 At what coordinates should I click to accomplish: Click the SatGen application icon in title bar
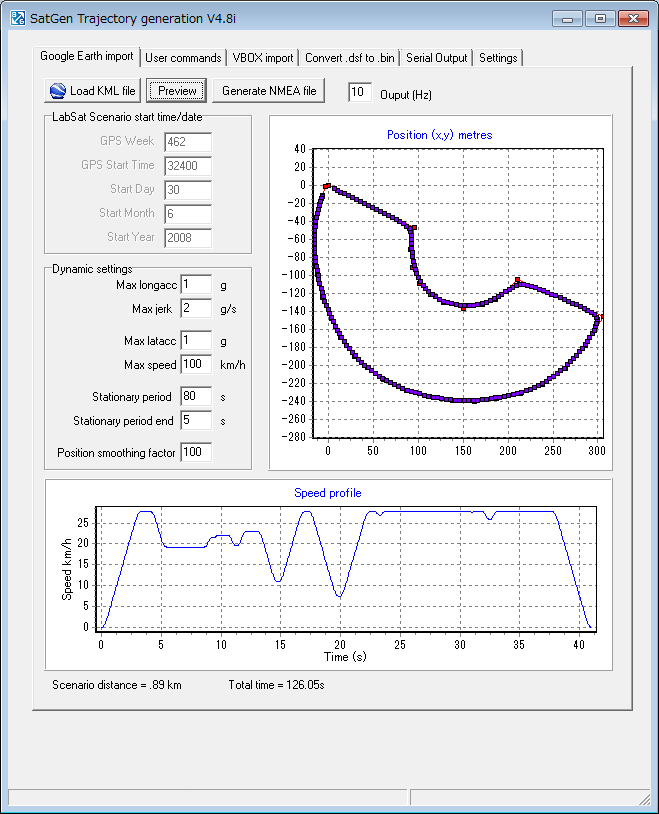point(18,18)
